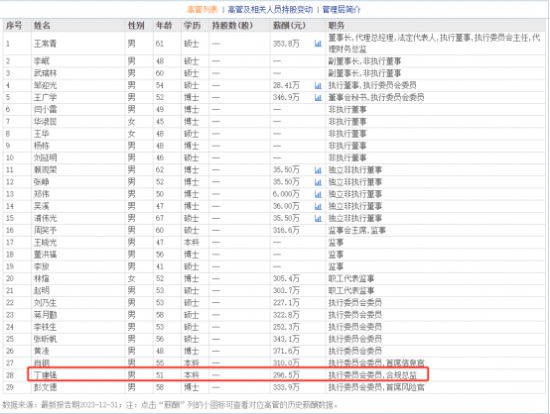The image size is (550, 414).
Task: Click the age 41 cell in row 19
Action: point(160,267)
